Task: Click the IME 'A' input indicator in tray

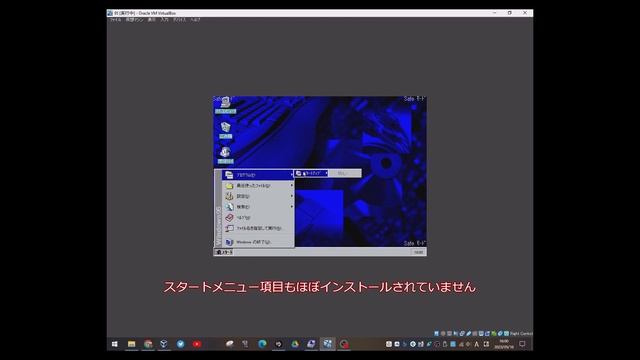Action: coord(476,344)
